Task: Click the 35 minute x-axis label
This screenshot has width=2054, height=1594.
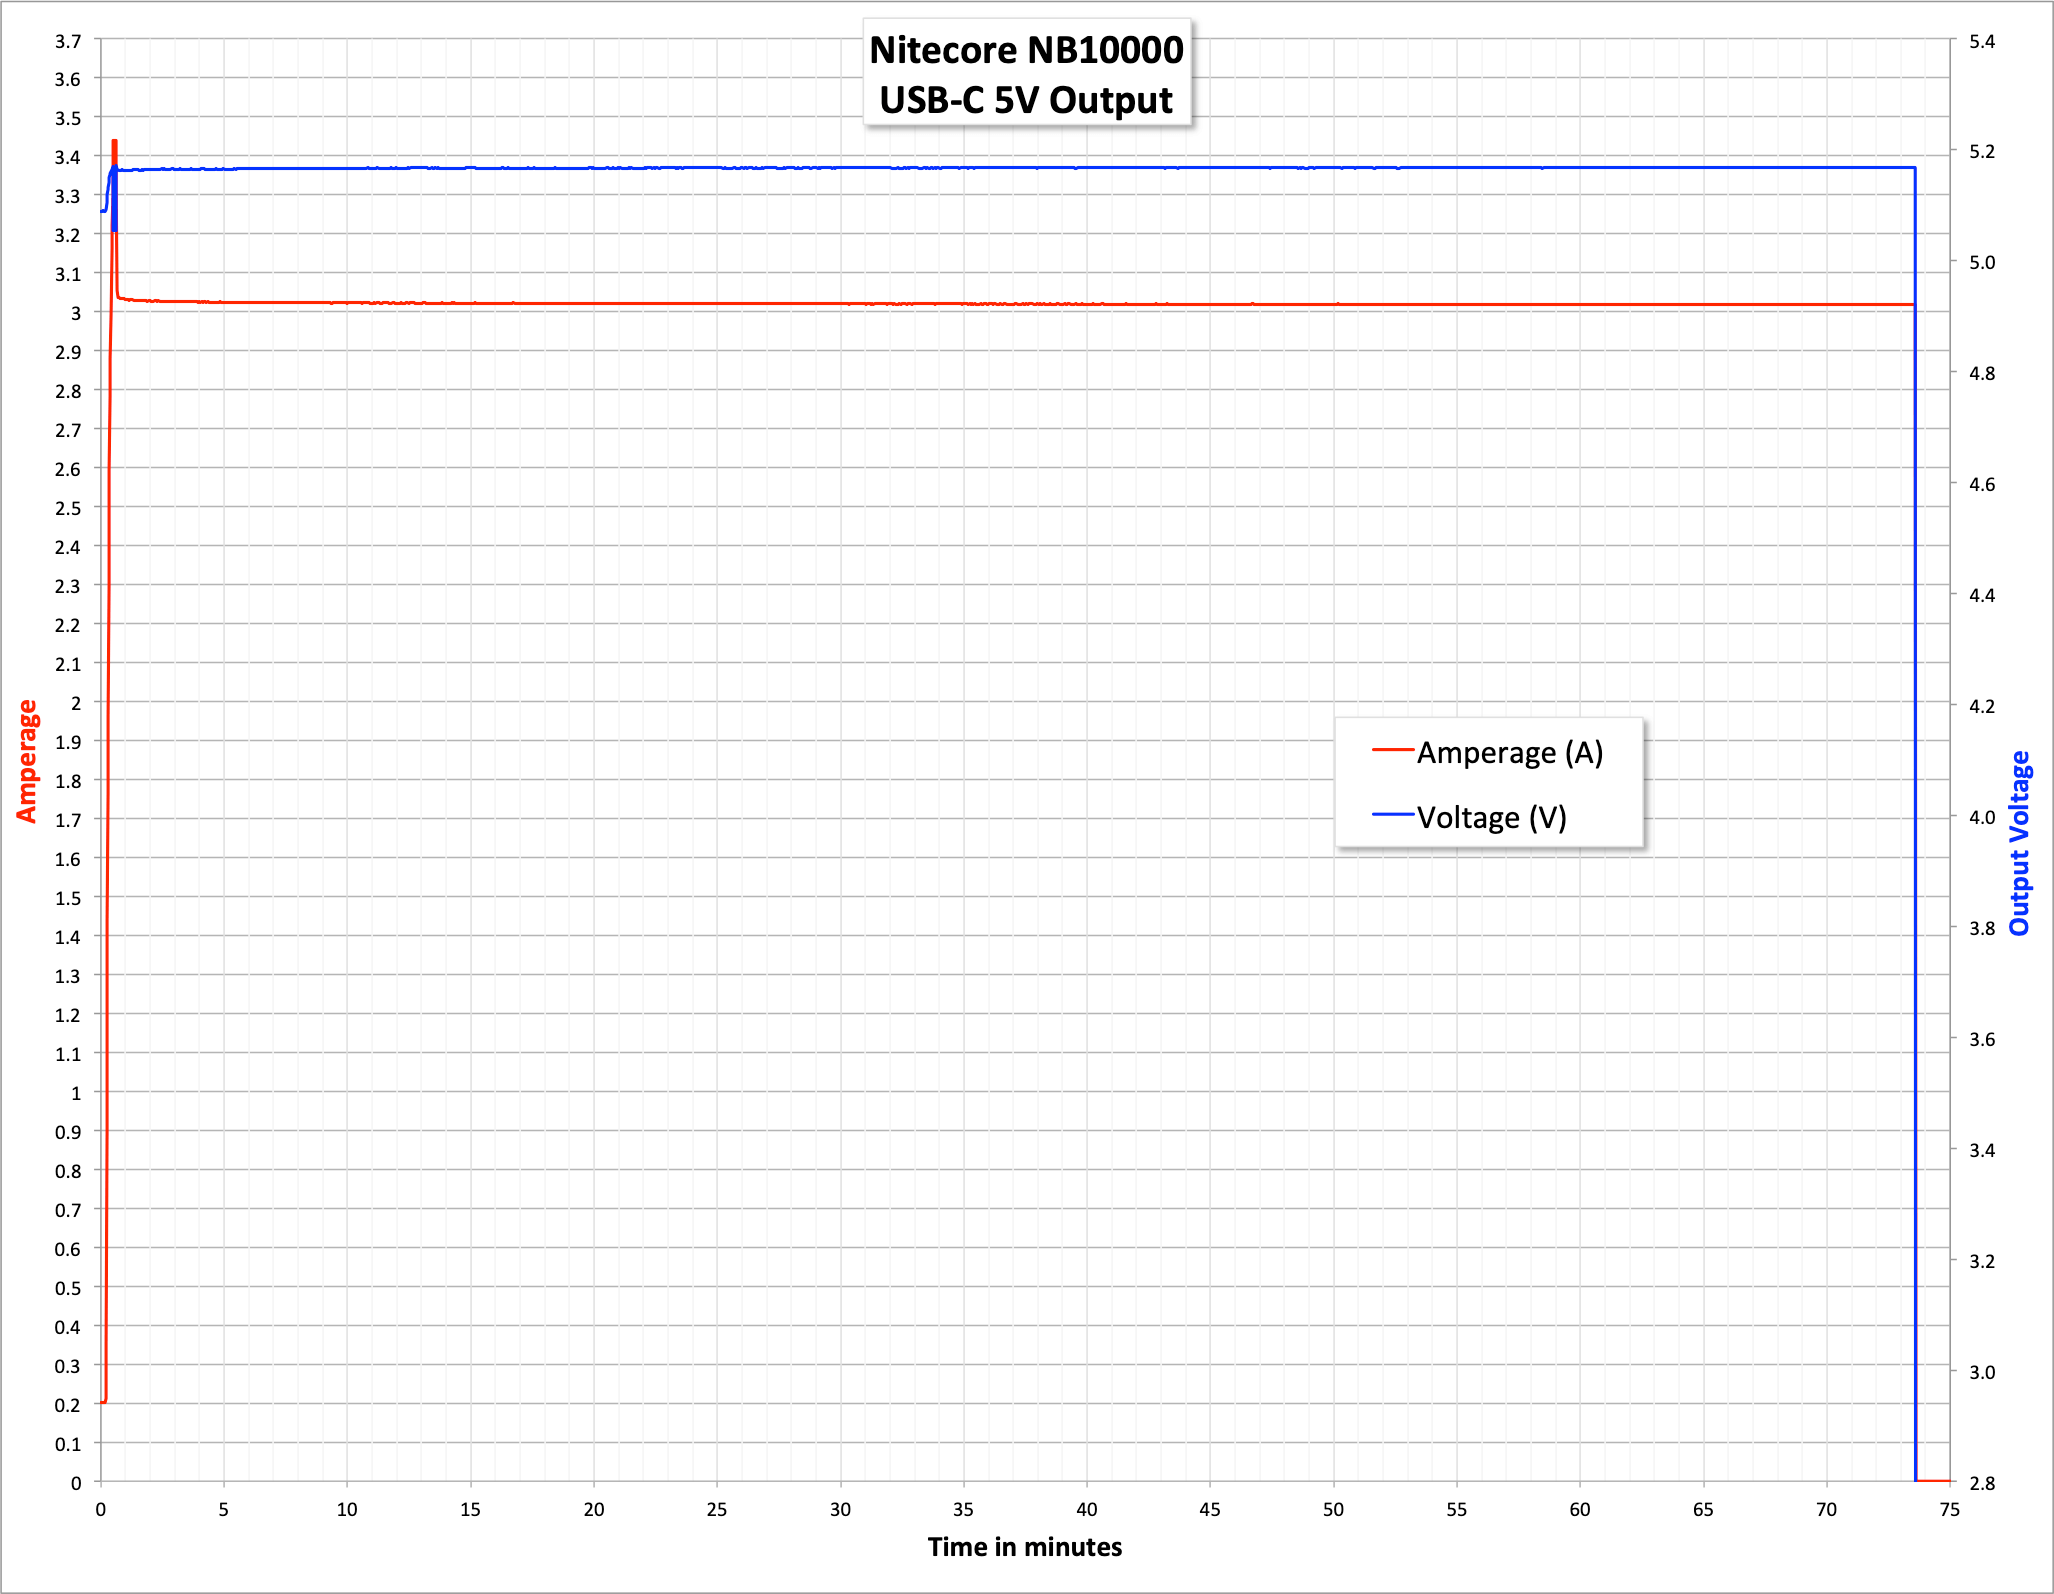Action: [x=963, y=1510]
